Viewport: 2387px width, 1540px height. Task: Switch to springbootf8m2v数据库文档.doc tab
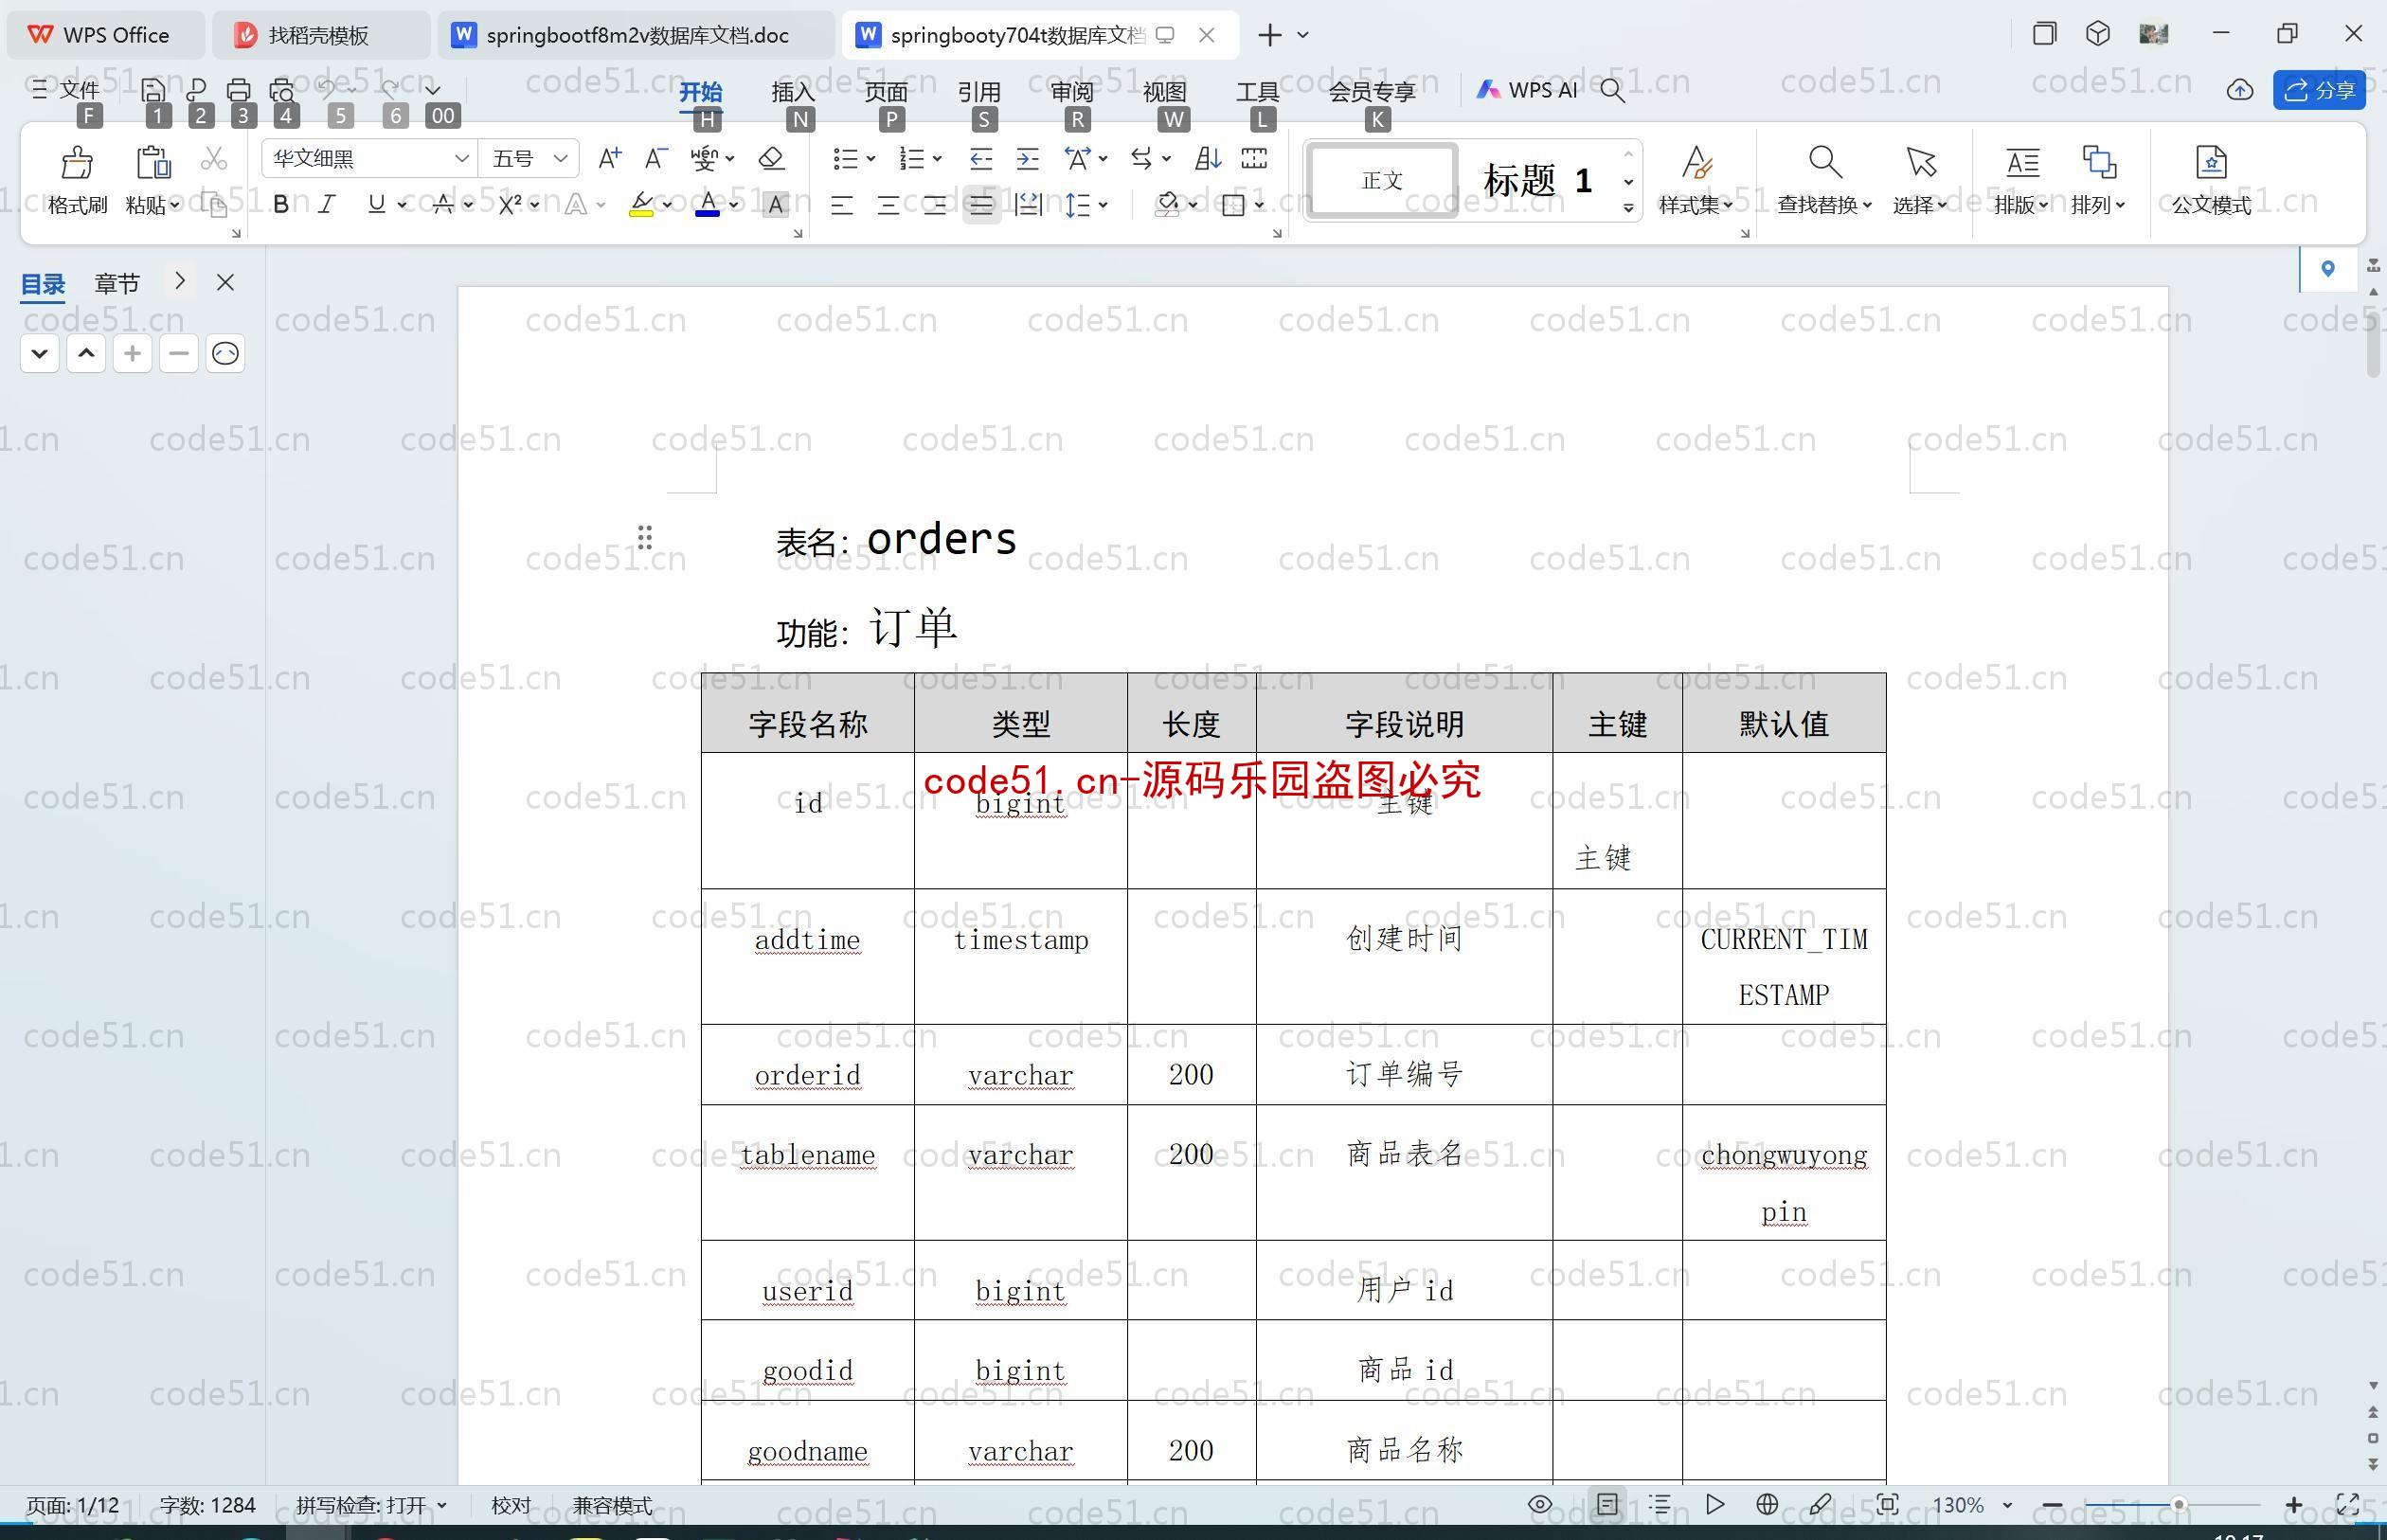[636, 35]
